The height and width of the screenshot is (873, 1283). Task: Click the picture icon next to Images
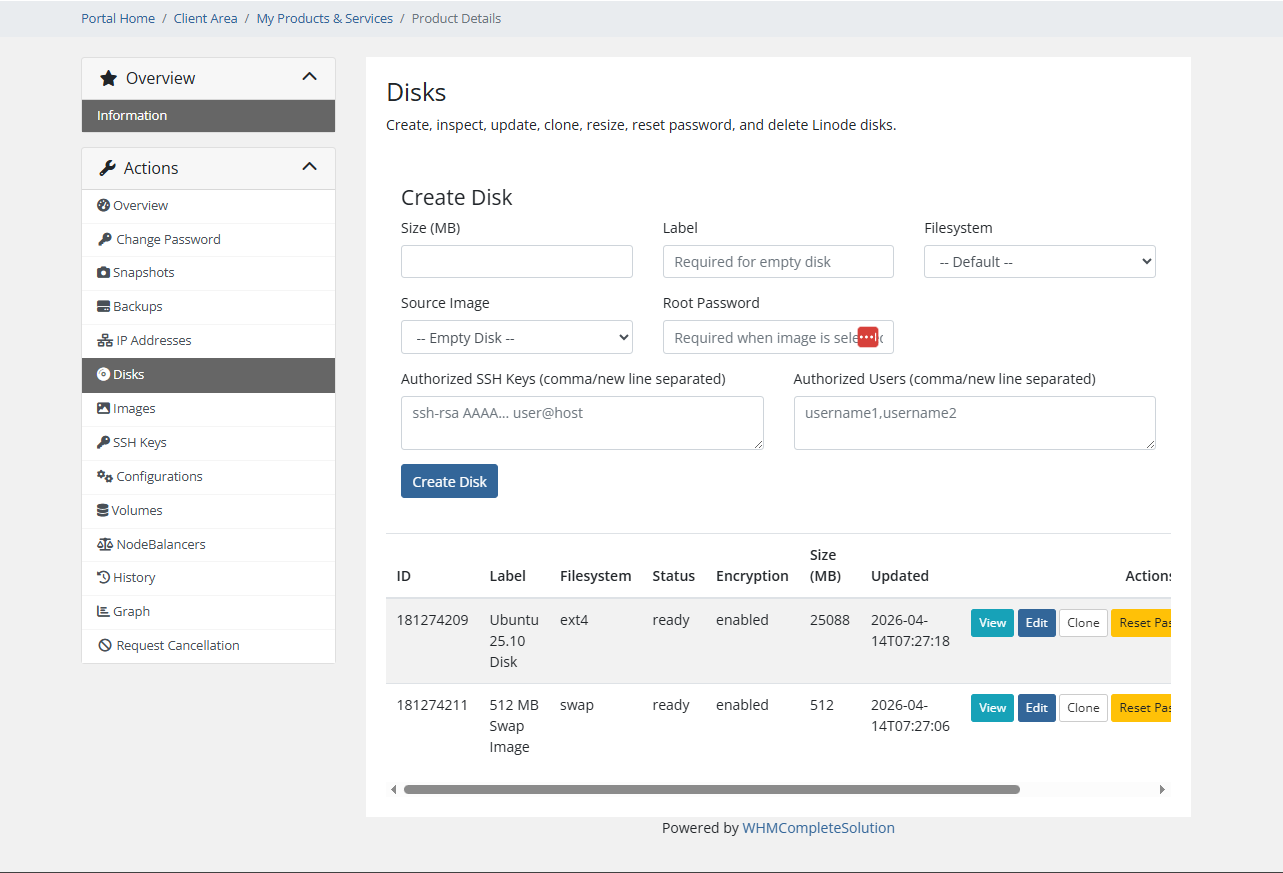103,409
